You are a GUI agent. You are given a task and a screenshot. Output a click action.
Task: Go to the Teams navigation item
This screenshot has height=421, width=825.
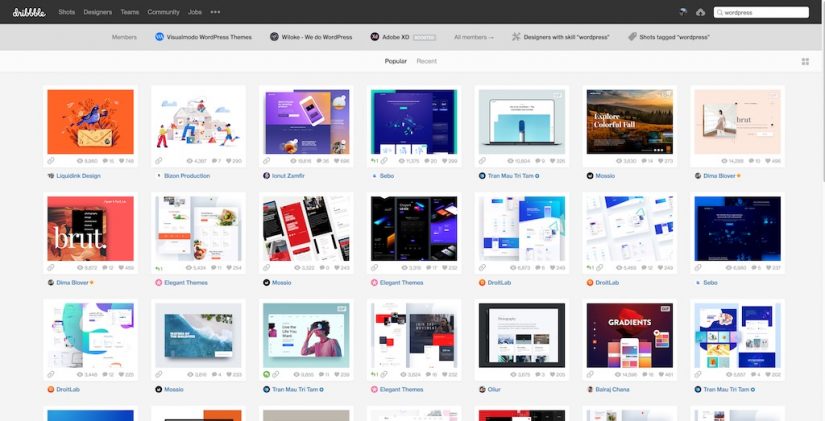(x=129, y=12)
